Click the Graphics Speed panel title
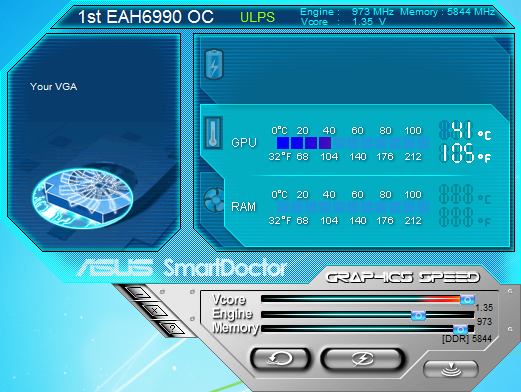 403,277
